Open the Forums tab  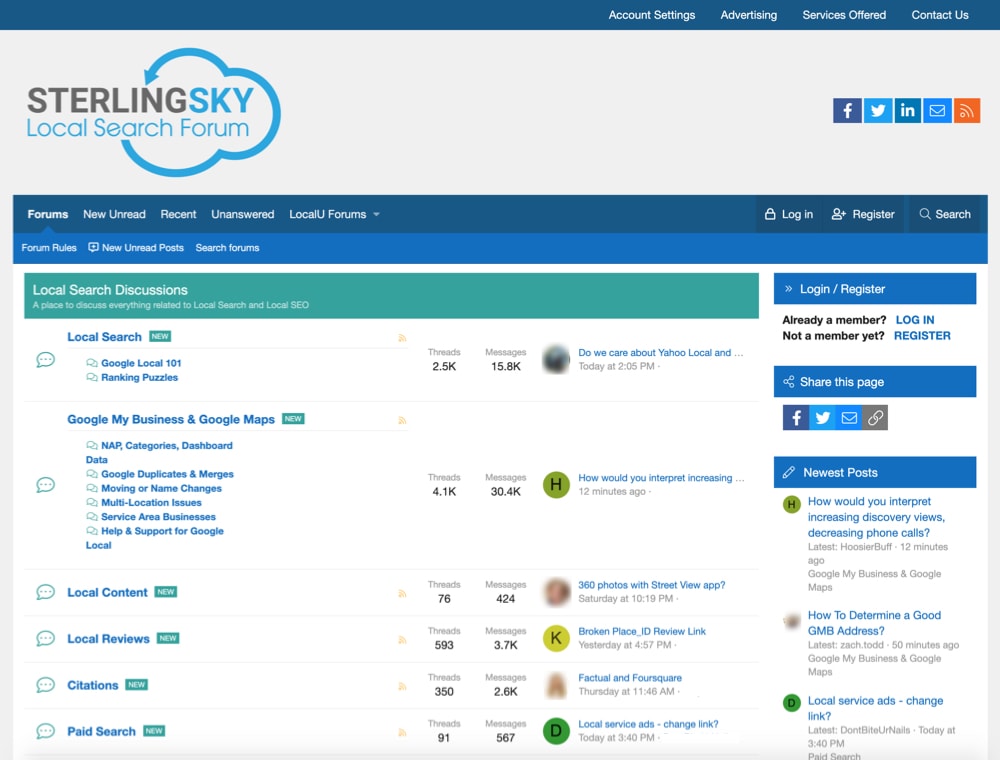click(48, 214)
